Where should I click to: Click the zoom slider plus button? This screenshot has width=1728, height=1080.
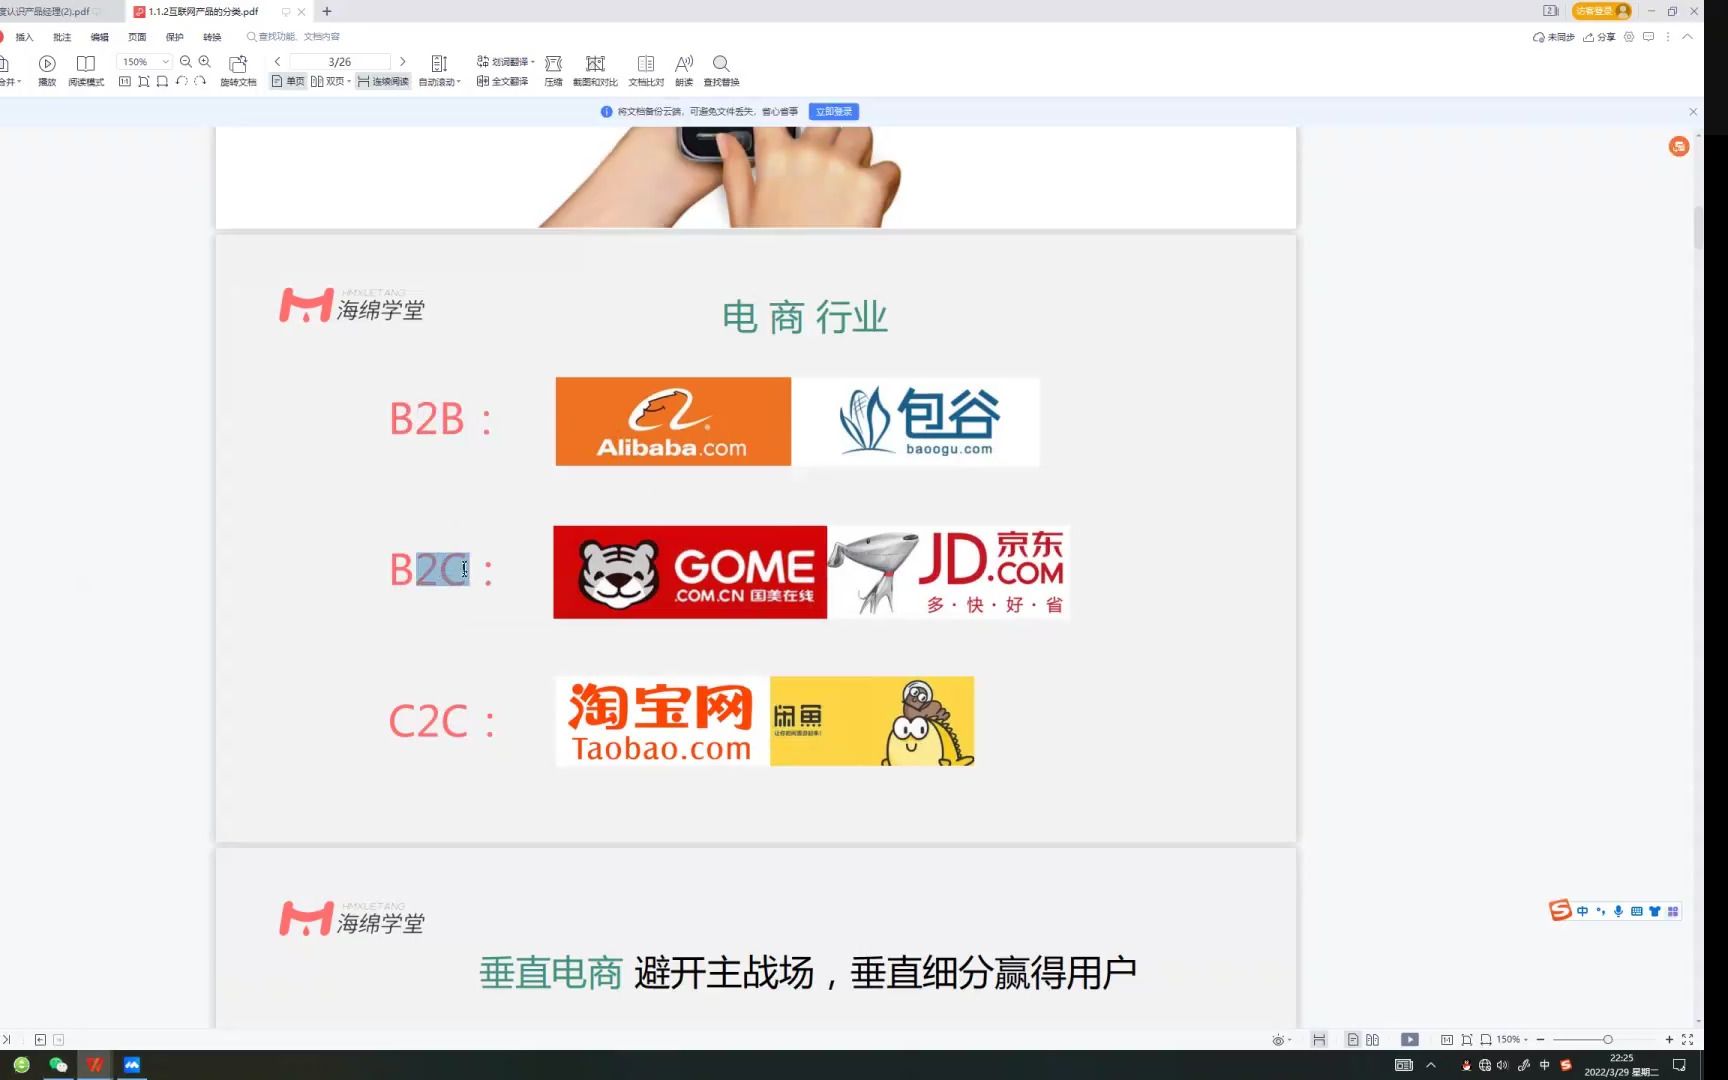click(x=1669, y=1039)
